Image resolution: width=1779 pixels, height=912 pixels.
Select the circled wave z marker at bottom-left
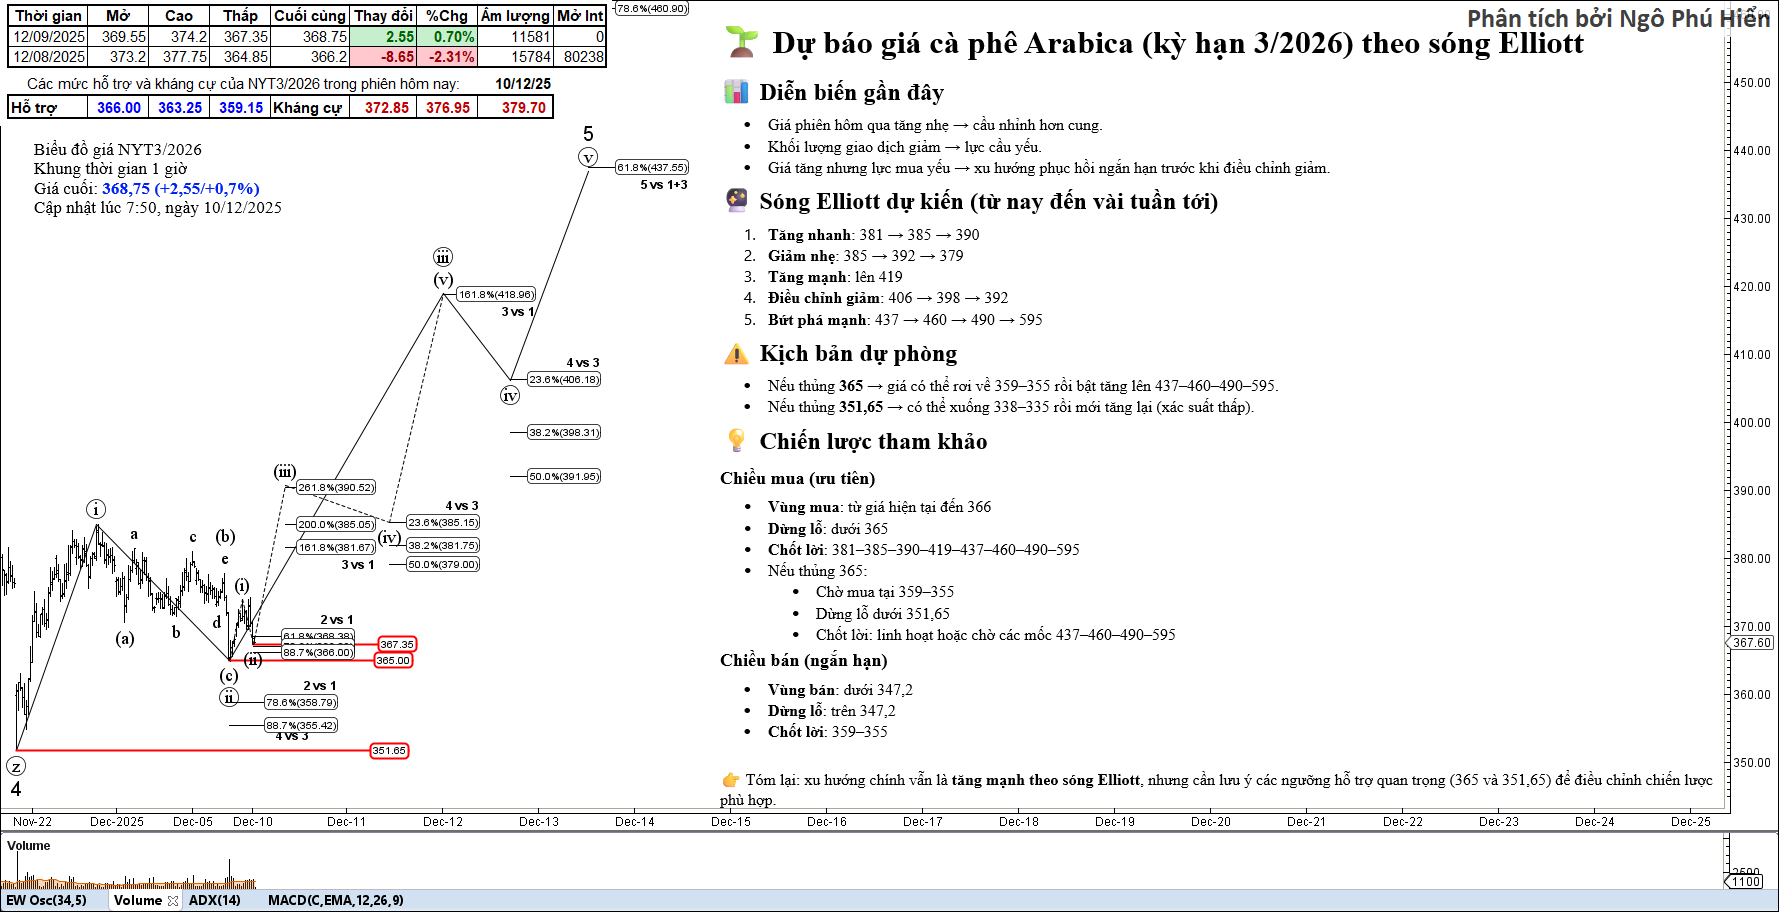(16, 766)
